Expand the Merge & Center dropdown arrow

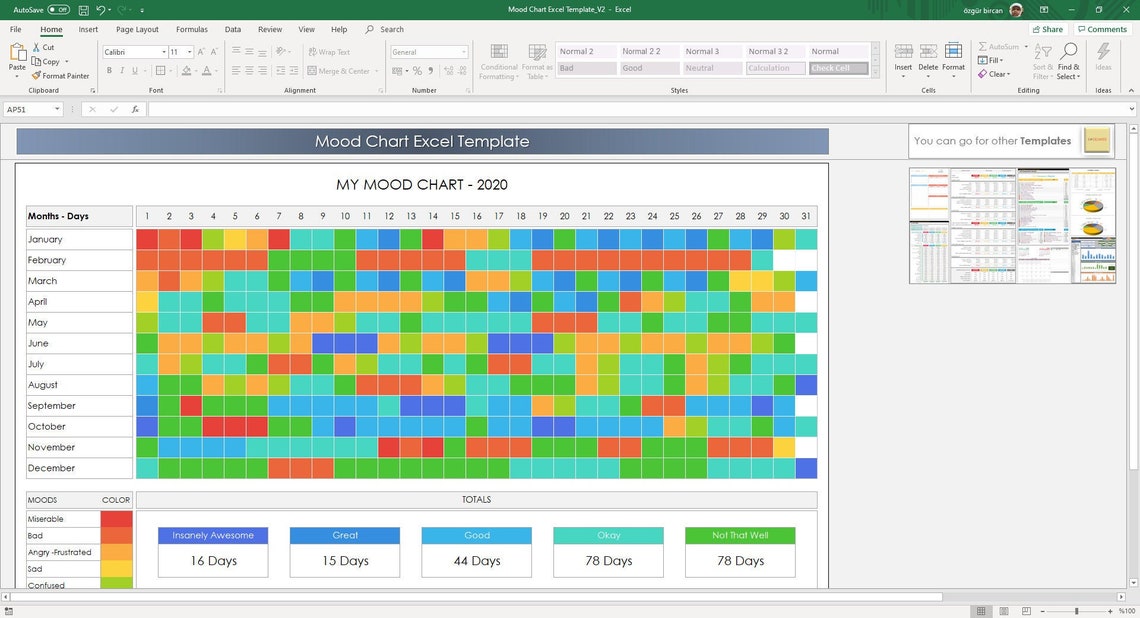tap(377, 71)
